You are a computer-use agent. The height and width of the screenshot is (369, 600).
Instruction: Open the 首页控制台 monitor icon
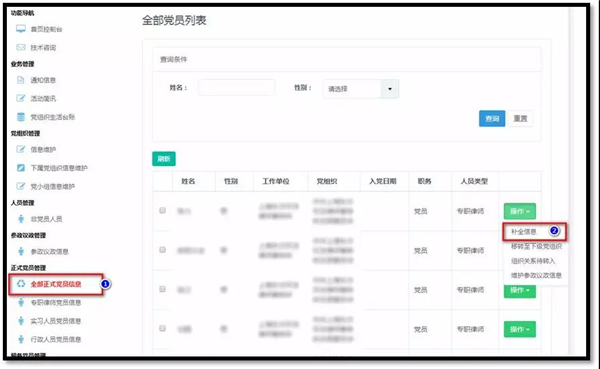(21, 29)
